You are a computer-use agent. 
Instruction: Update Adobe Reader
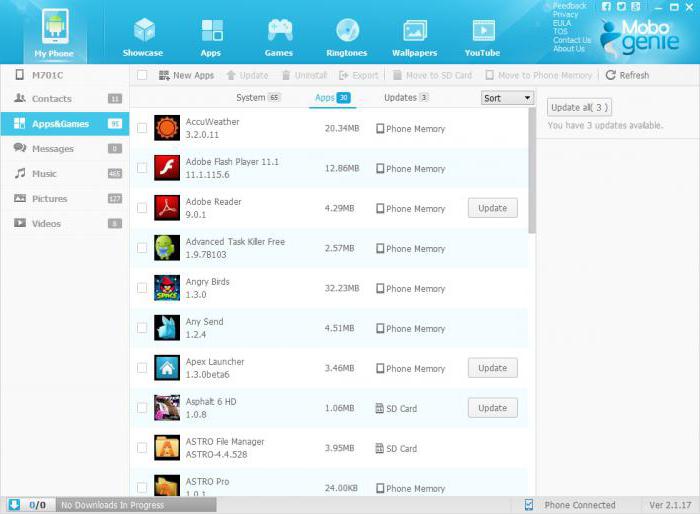click(x=492, y=208)
